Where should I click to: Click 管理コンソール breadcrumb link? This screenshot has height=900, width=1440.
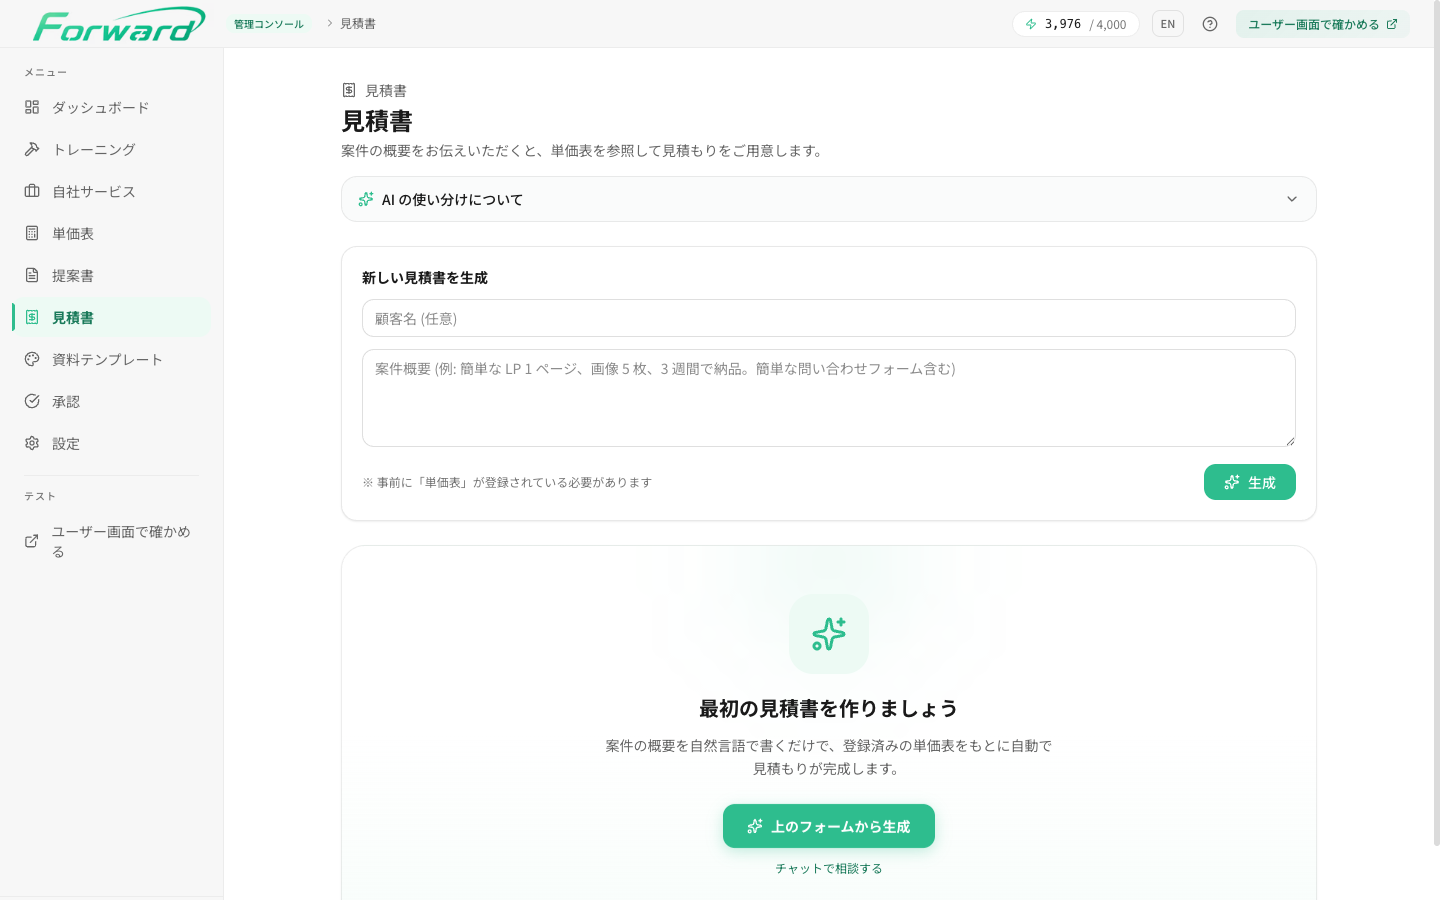[269, 24]
